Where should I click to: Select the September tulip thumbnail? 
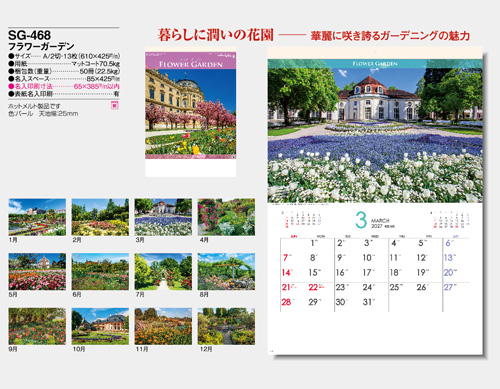37,326
